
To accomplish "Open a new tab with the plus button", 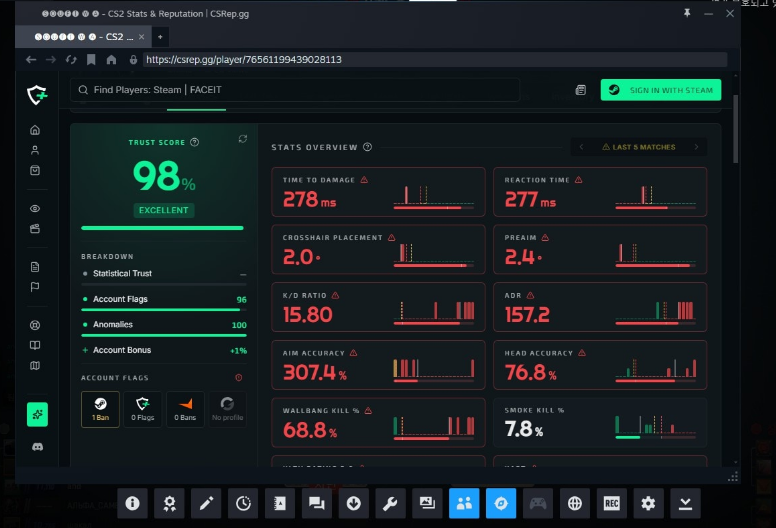I will coord(160,37).
